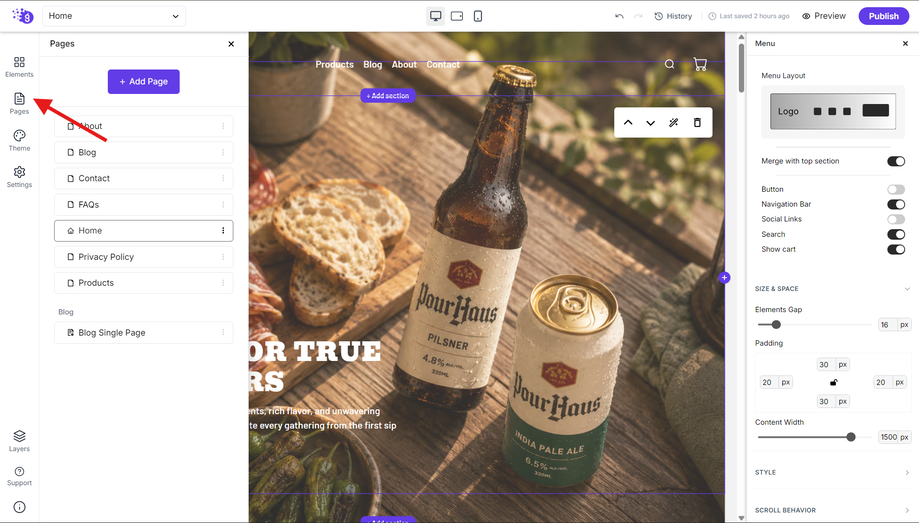Open Elements Gap unit dropdown

pos(904,325)
